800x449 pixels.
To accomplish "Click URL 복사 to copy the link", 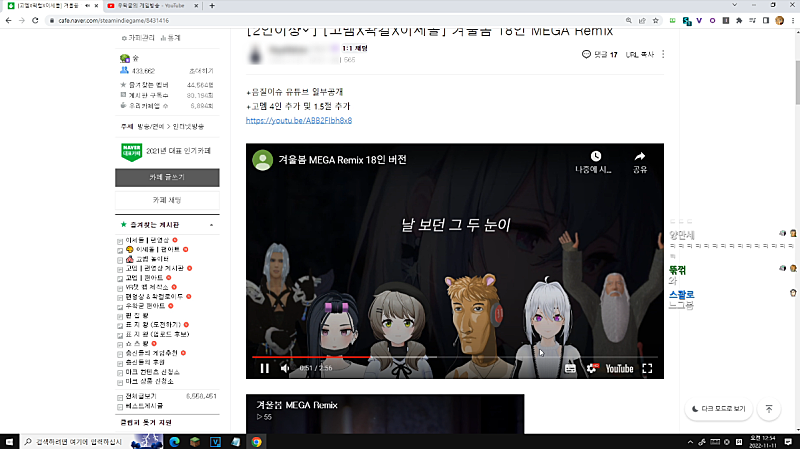I will (x=640, y=54).
